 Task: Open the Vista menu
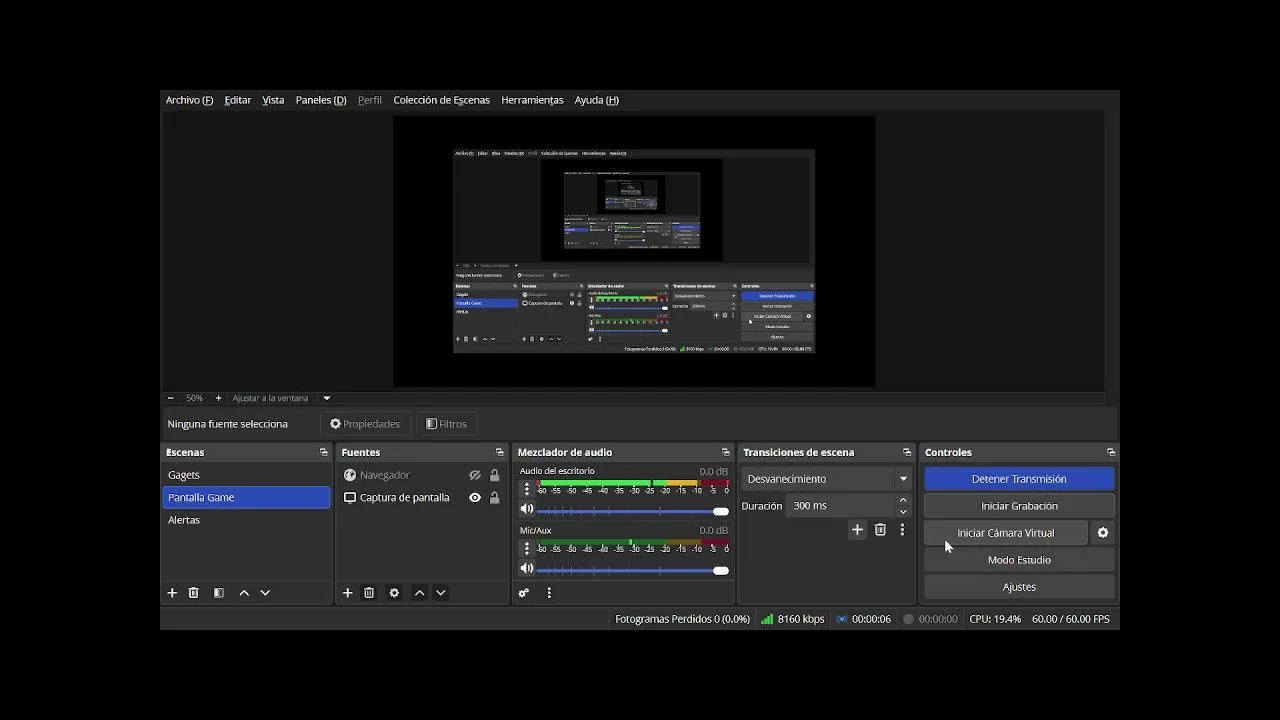(273, 100)
